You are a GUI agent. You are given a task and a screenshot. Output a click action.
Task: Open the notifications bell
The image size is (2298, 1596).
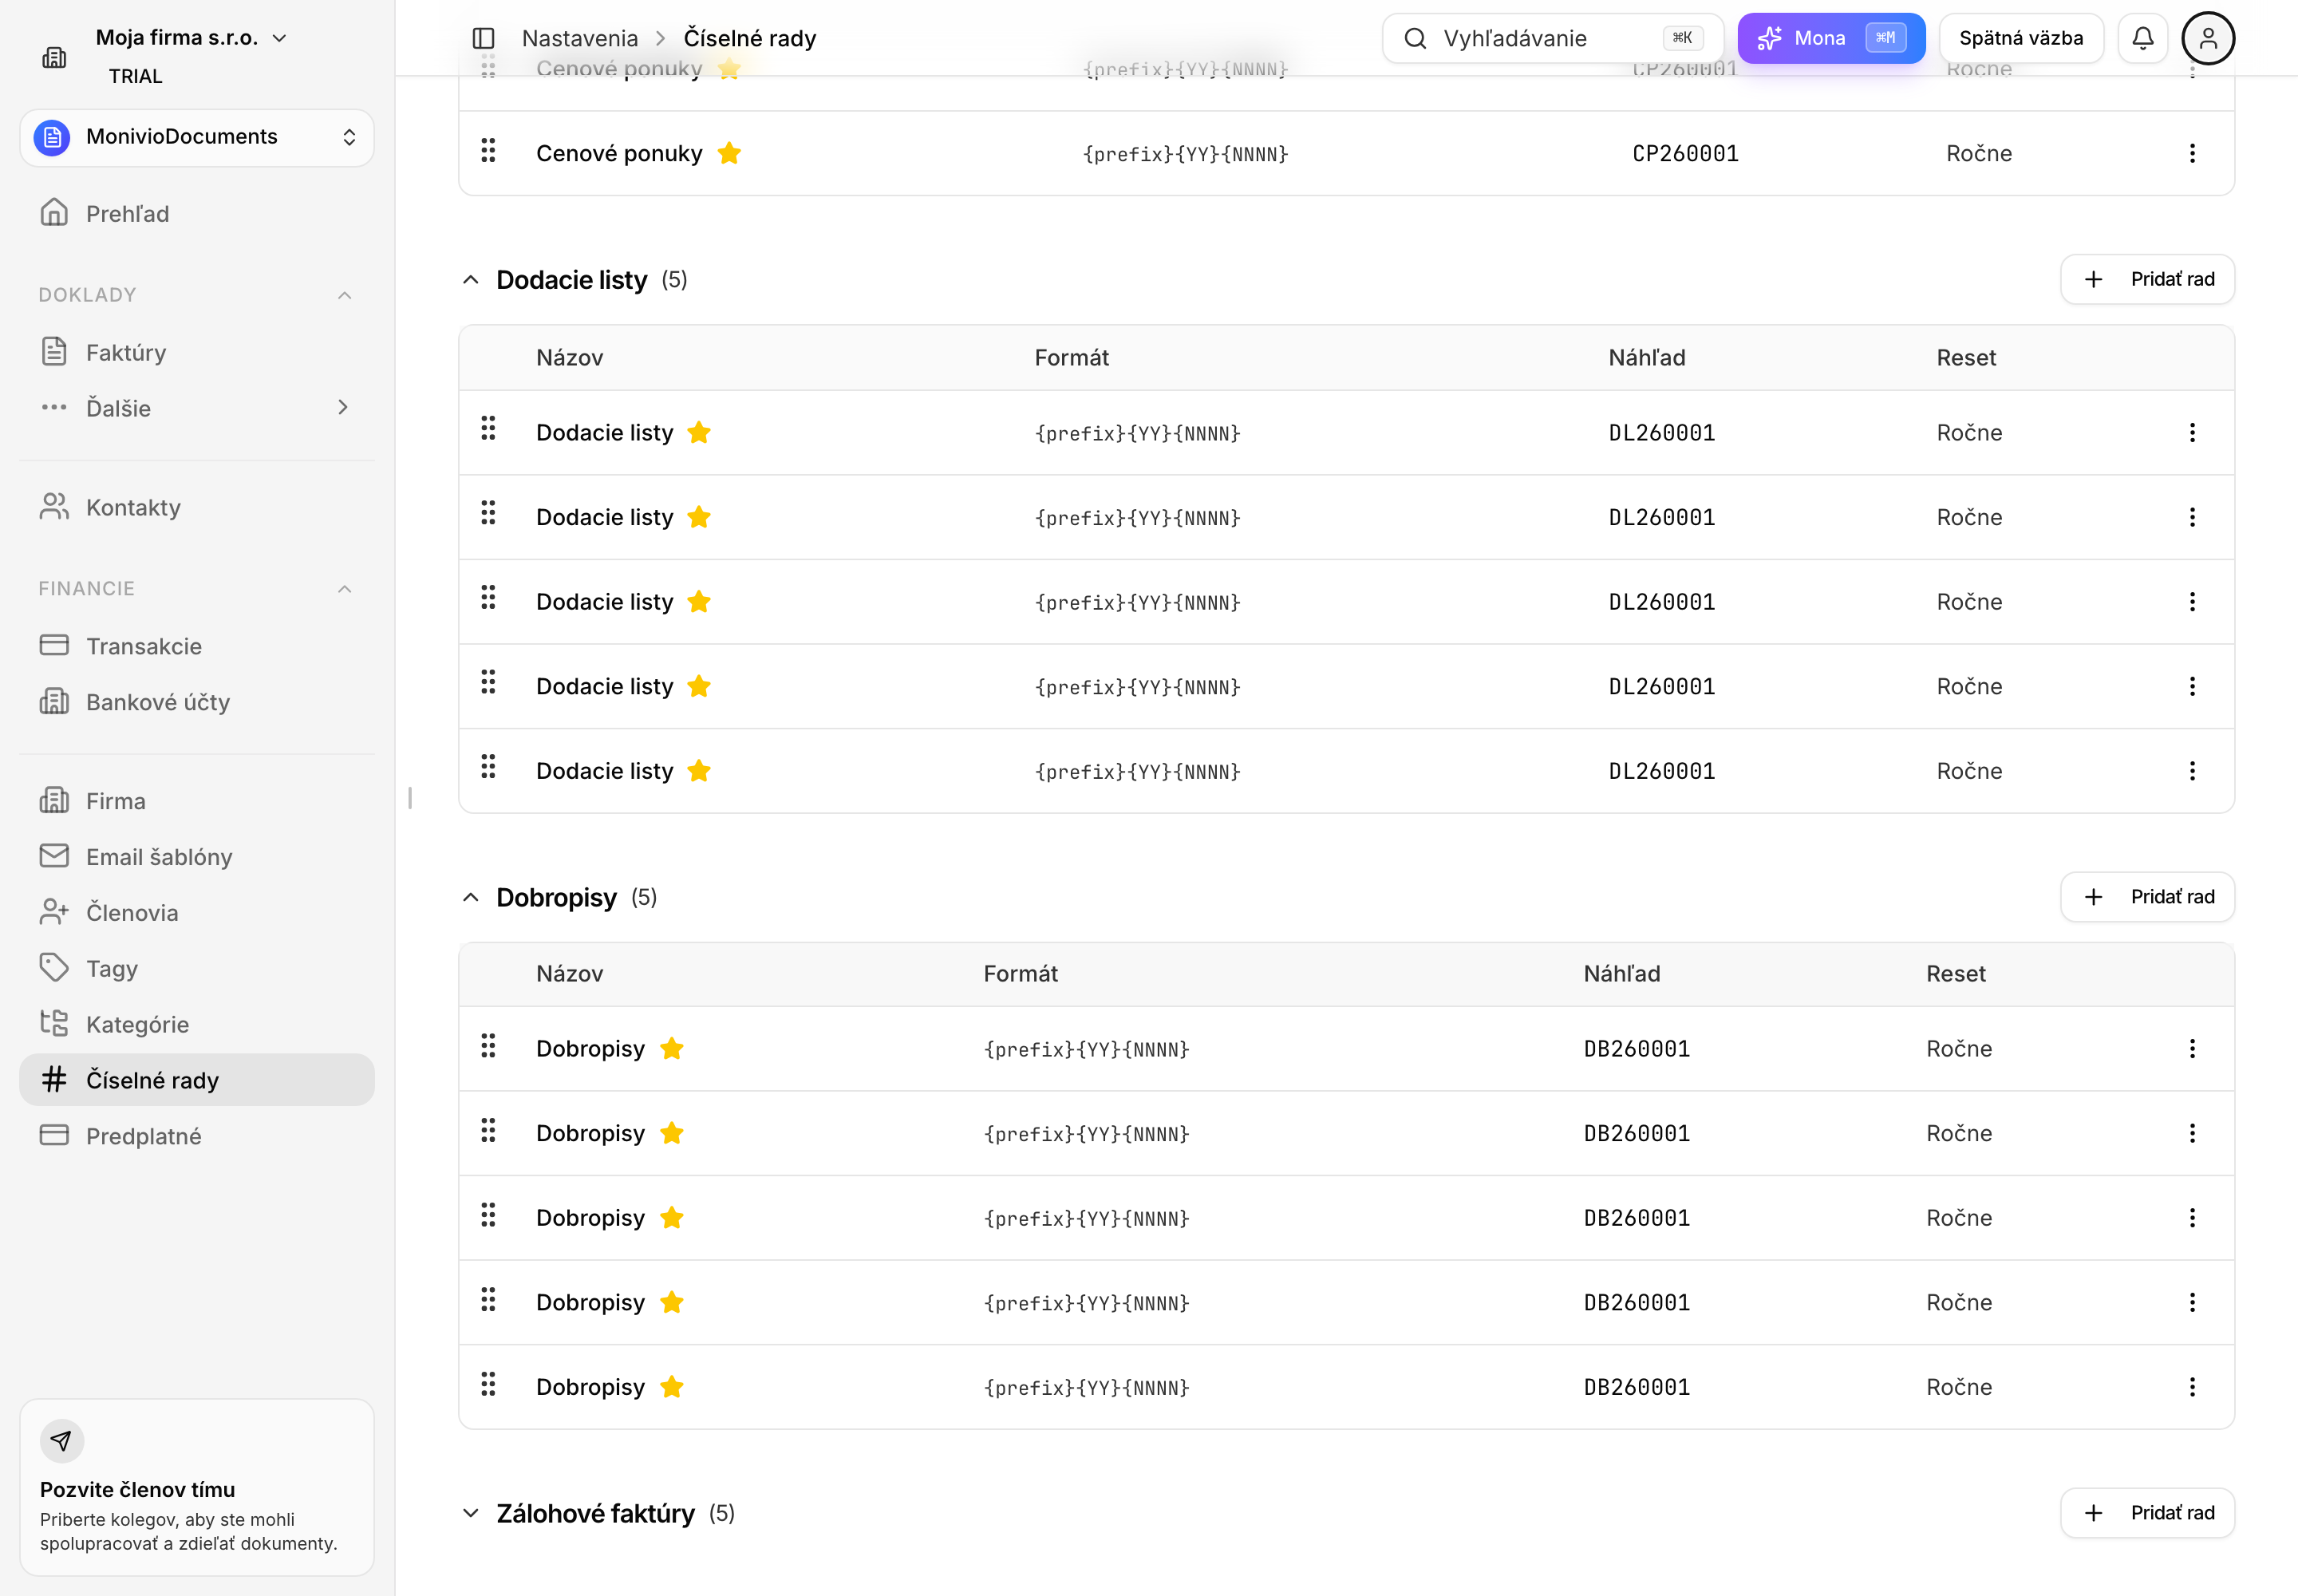tap(2142, 38)
